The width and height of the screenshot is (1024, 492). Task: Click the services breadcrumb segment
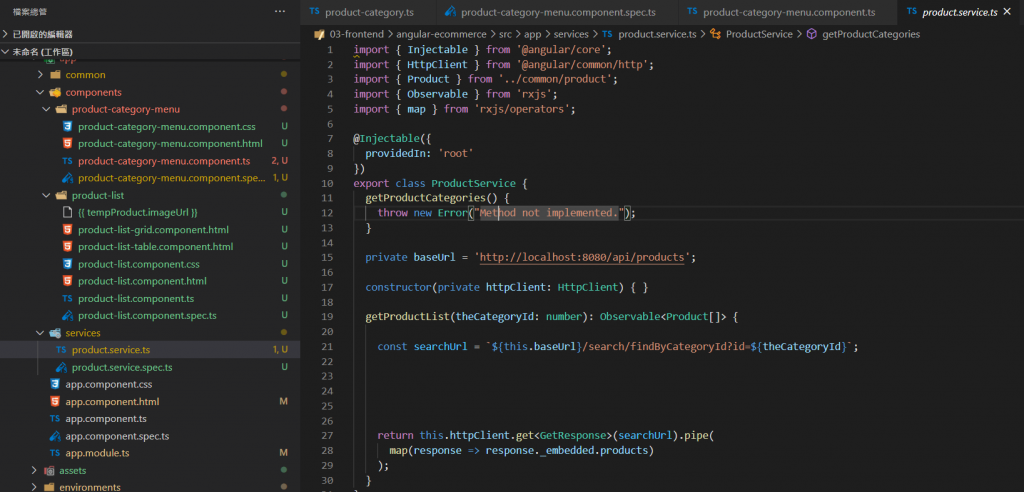click(x=571, y=34)
